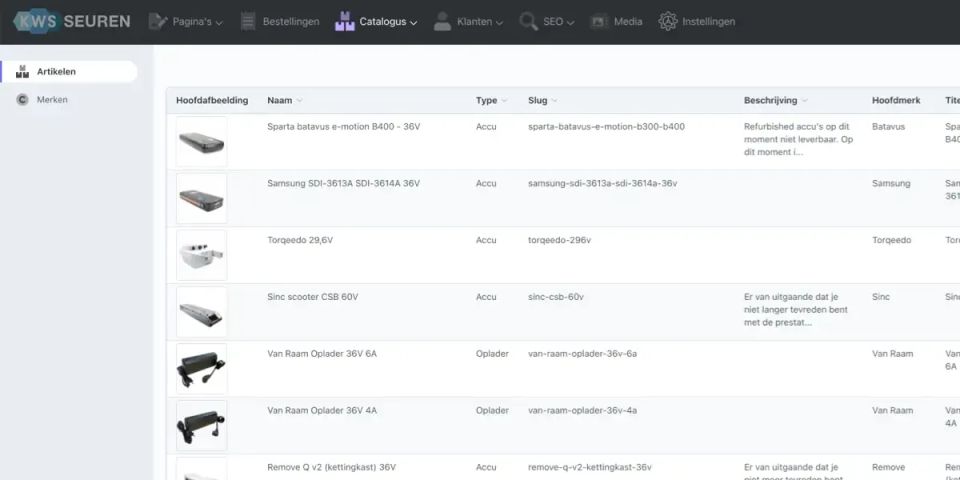The image size is (960, 480).
Task: Click slug 'samsung-sdi-3613a-sdi-3614a-36v'
Action: pos(602,183)
